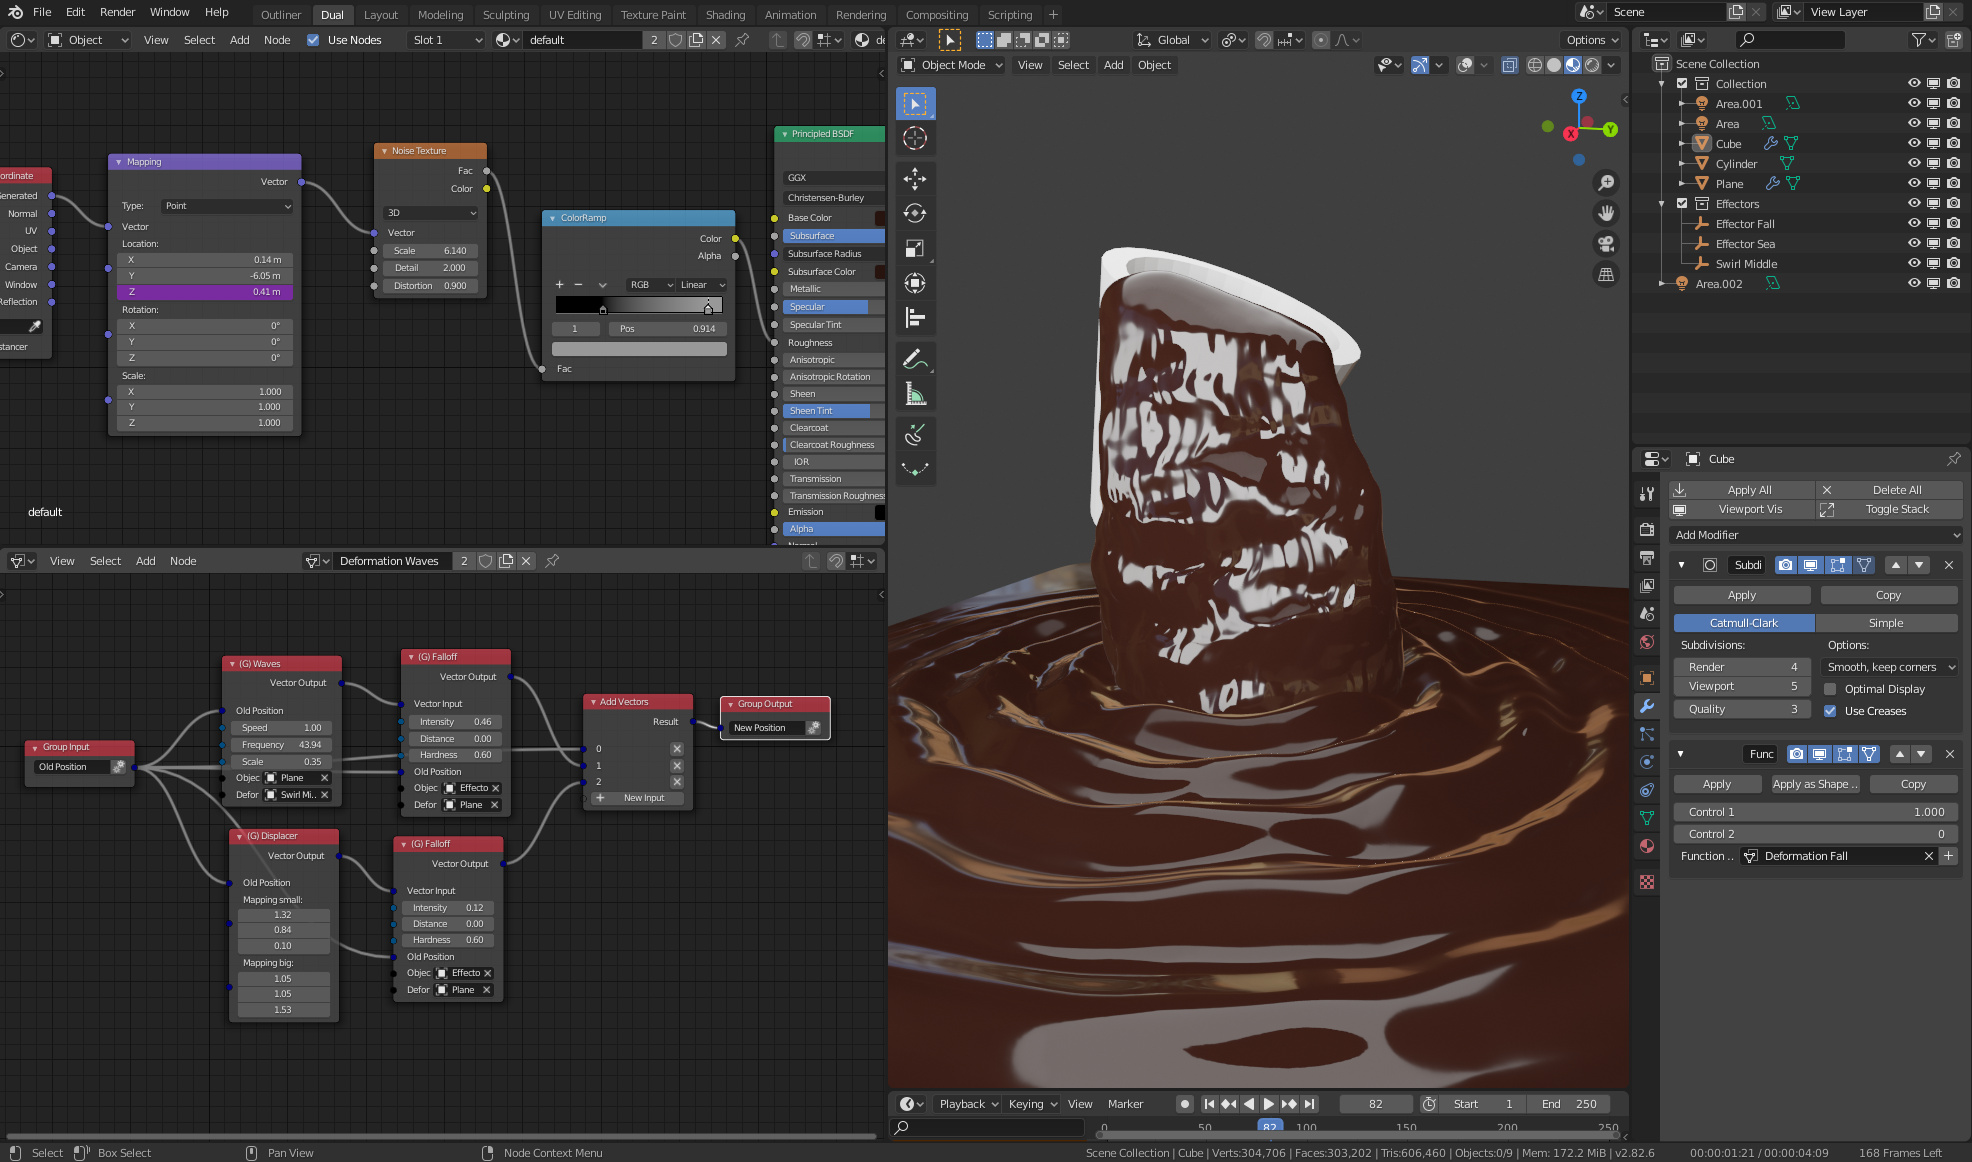
Task: Select the Annotate tool
Action: point(915,359)
